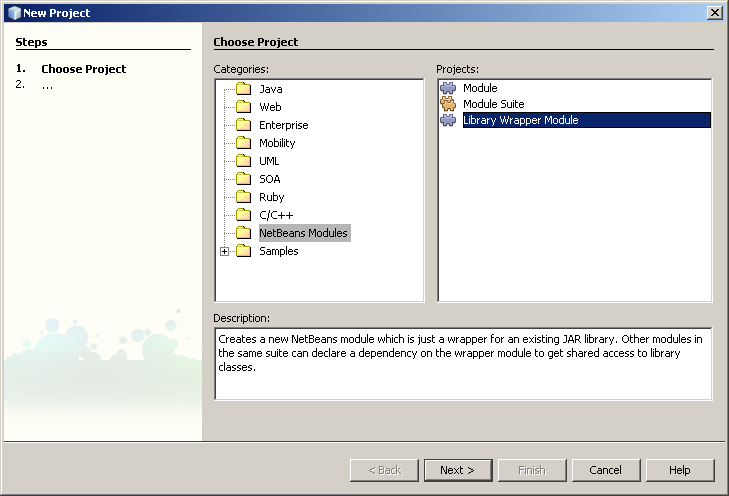Choose the Module project type
Screen dimensions: 729x496
pos(480,88)
